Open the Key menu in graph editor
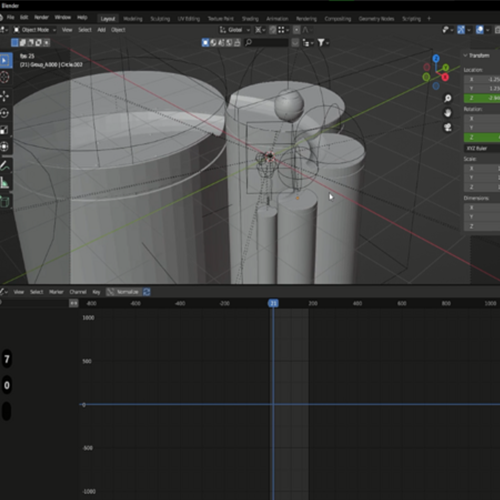The image size is (500, 500). click(x=96, y=292)
